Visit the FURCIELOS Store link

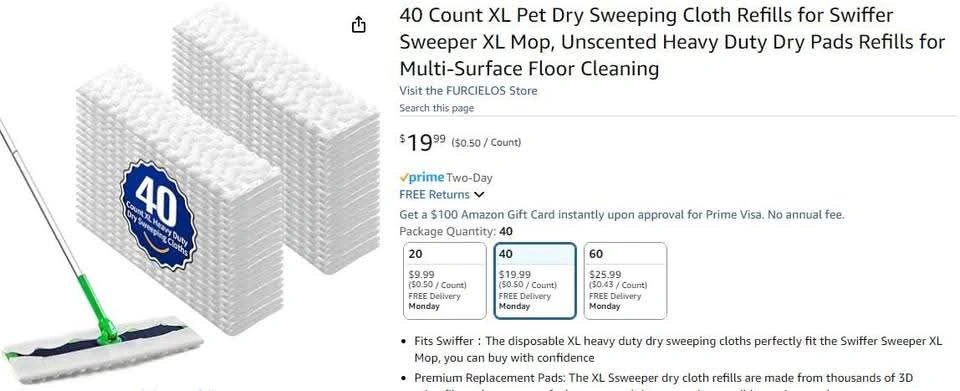pyautogui.click(x=468, y=91)
